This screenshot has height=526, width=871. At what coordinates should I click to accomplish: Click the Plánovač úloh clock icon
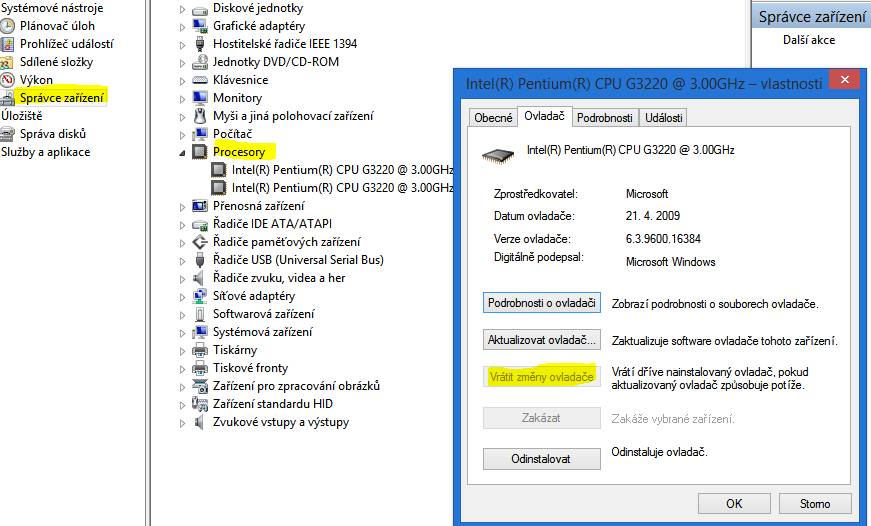click(8, 26)
